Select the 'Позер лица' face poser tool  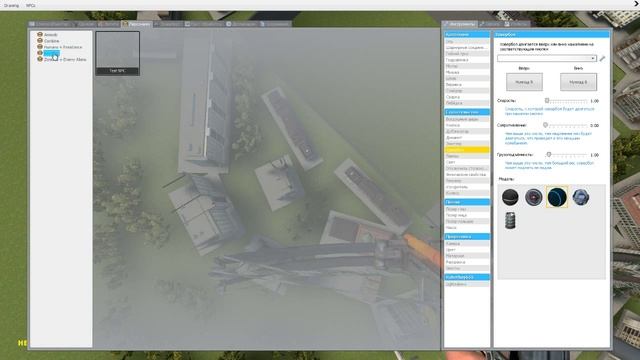pos(467,215)
